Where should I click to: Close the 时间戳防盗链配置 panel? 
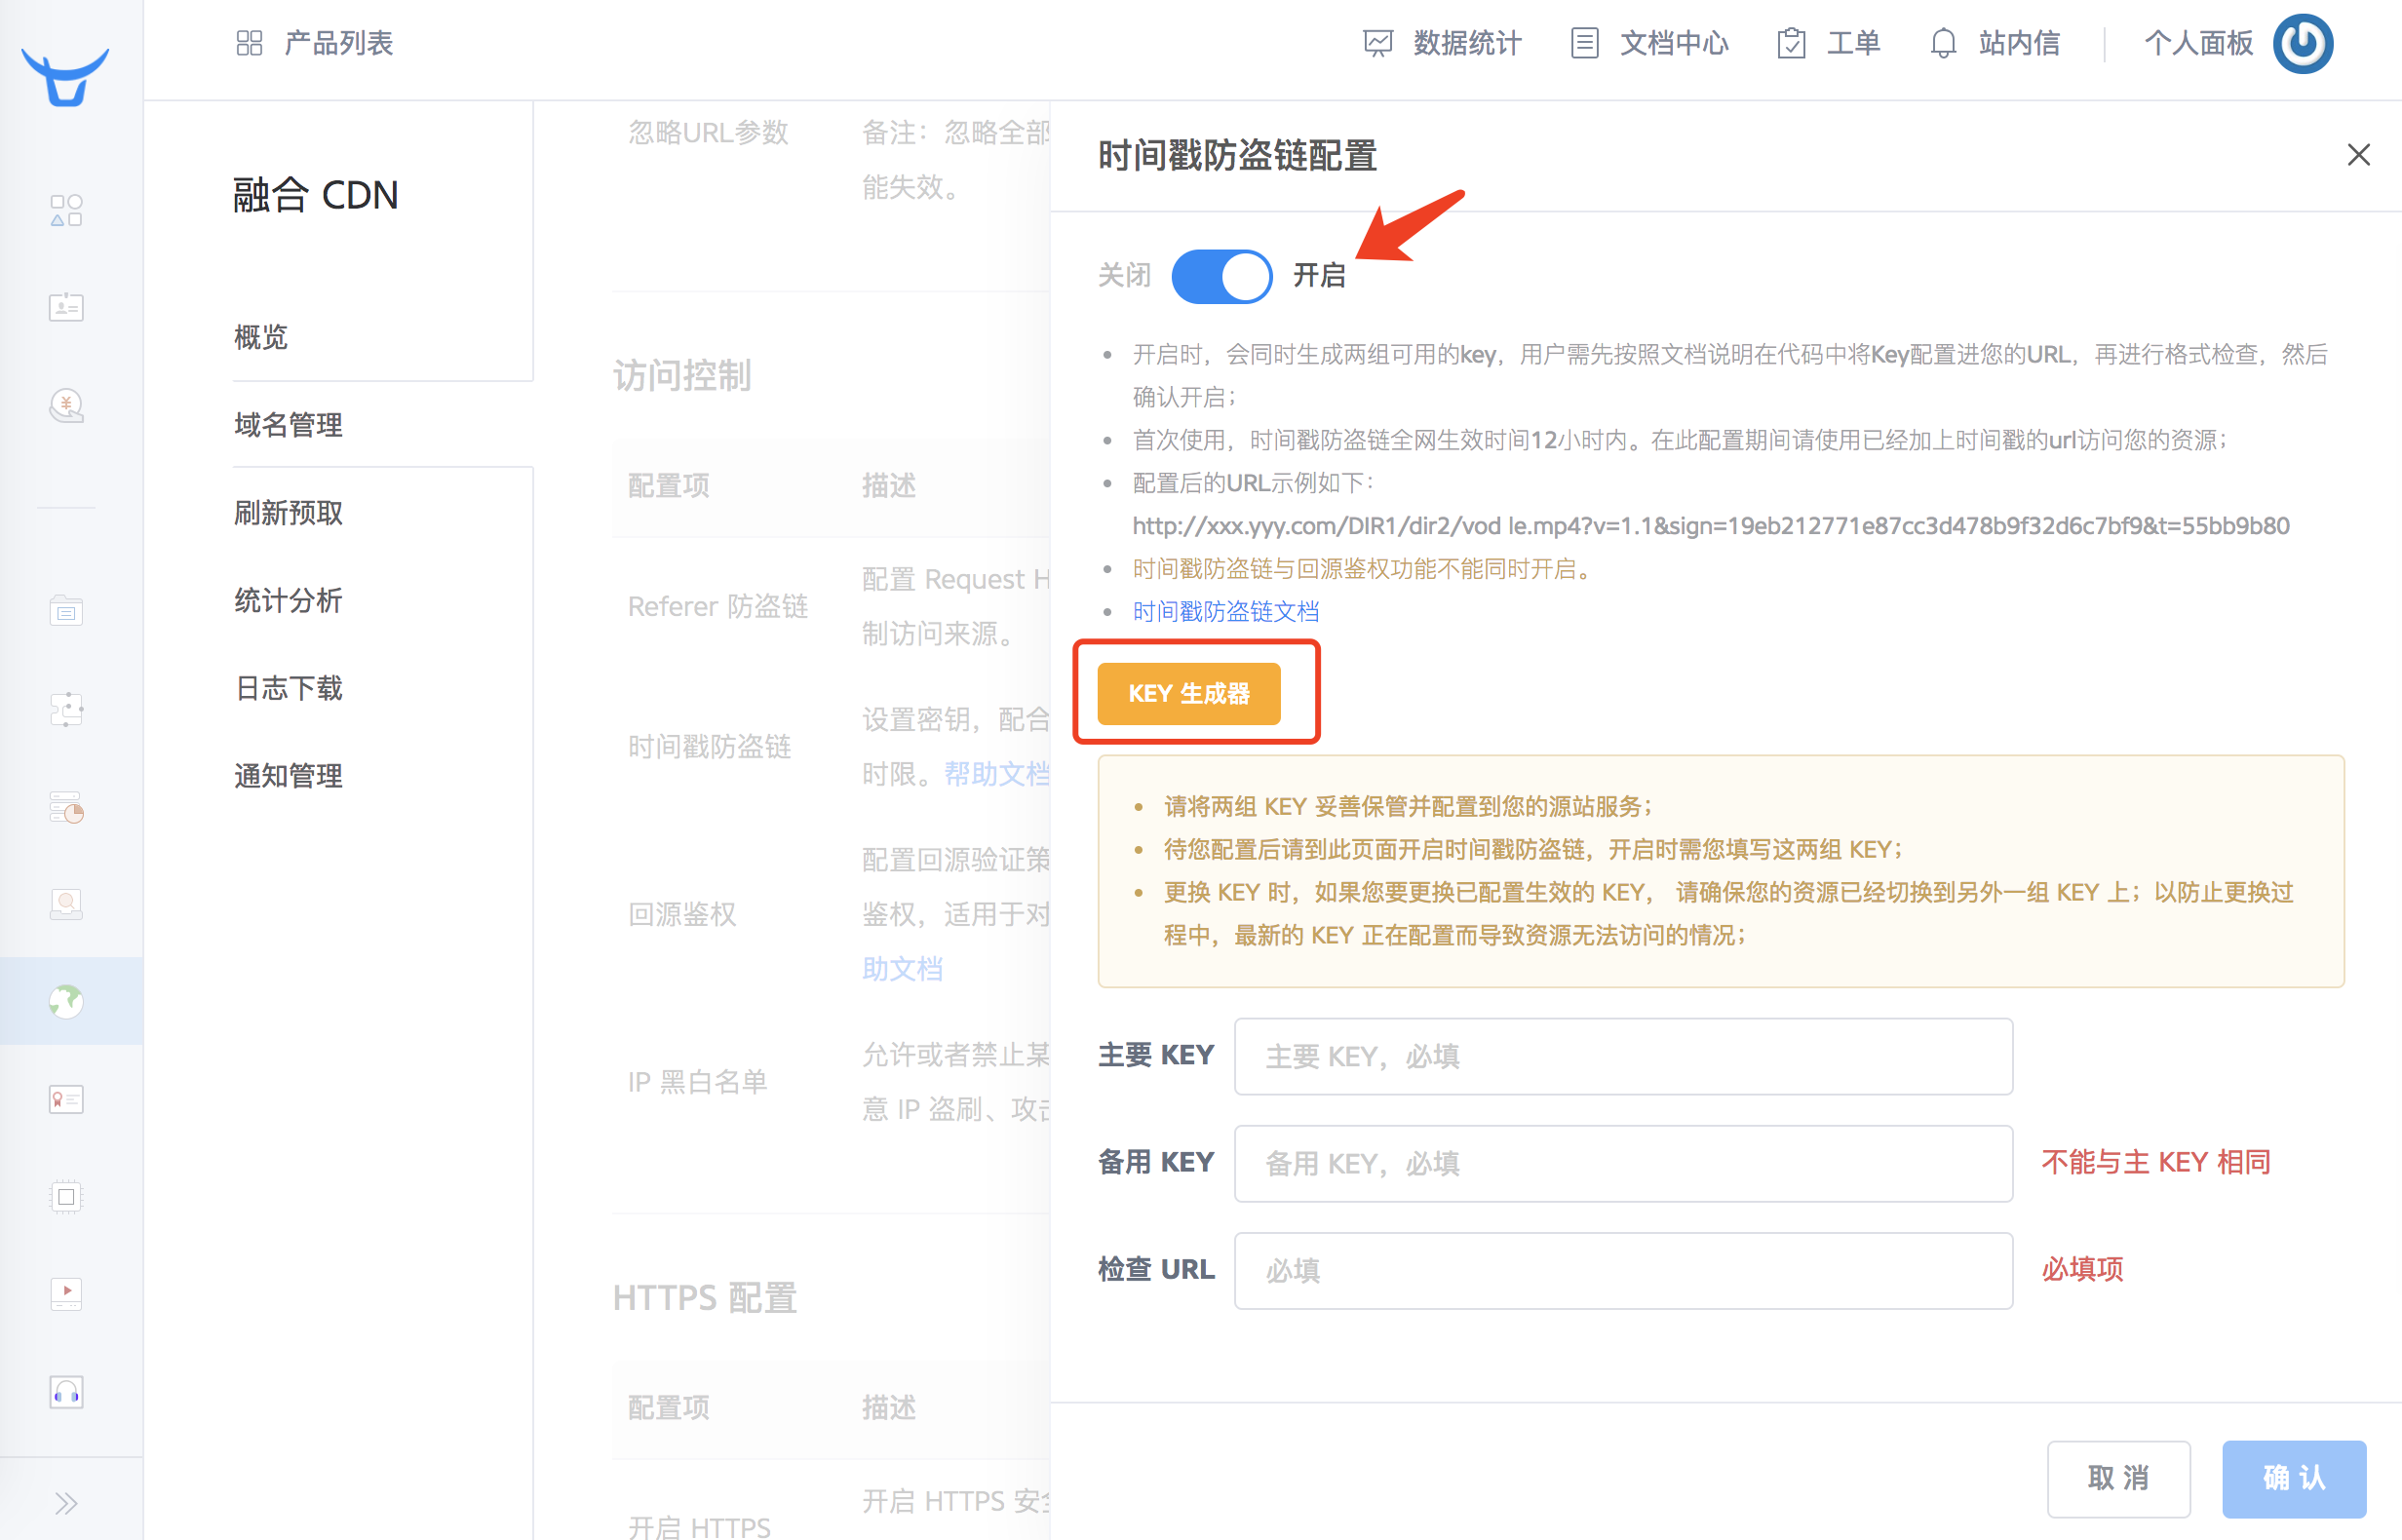pos(2358,155)
